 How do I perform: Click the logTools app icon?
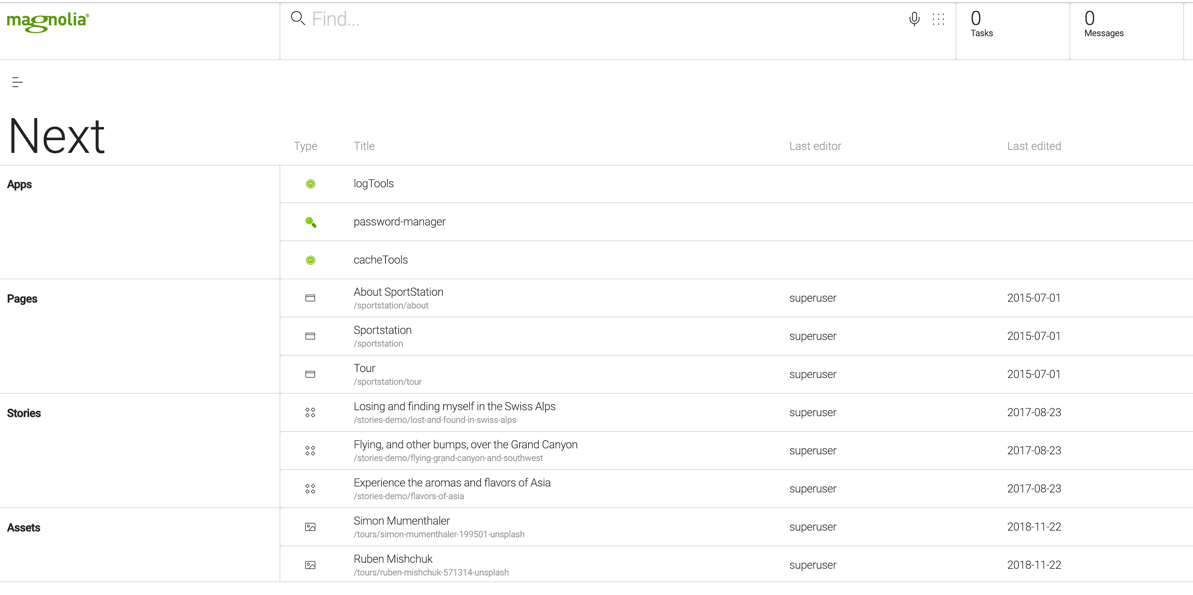click(310, 184)
